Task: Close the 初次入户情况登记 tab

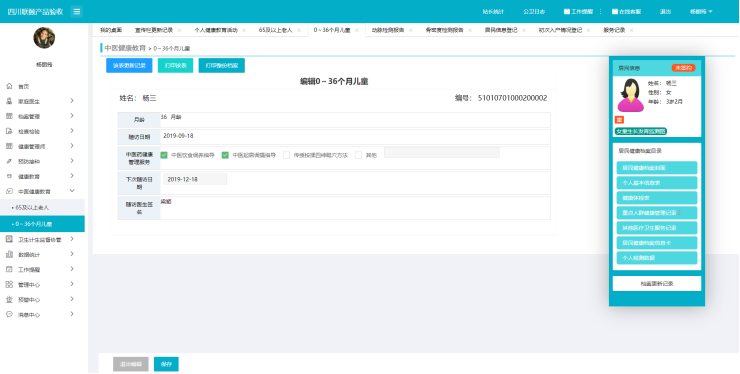Action: (589, 30)
